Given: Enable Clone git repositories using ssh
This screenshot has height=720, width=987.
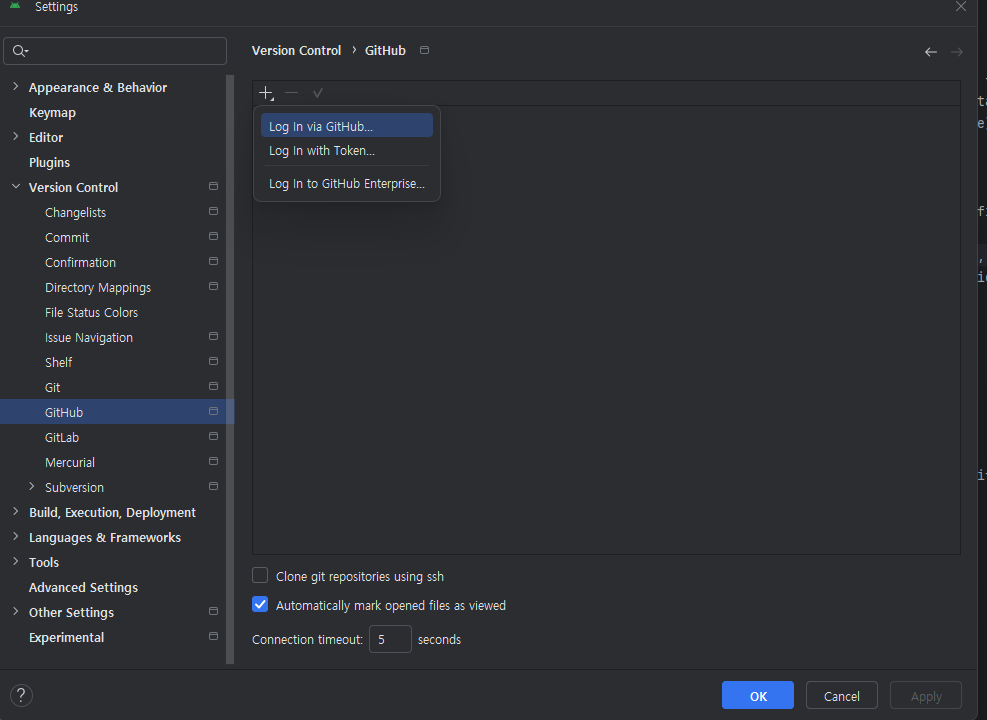Looking at the screenshot, I should click(260, 575).
